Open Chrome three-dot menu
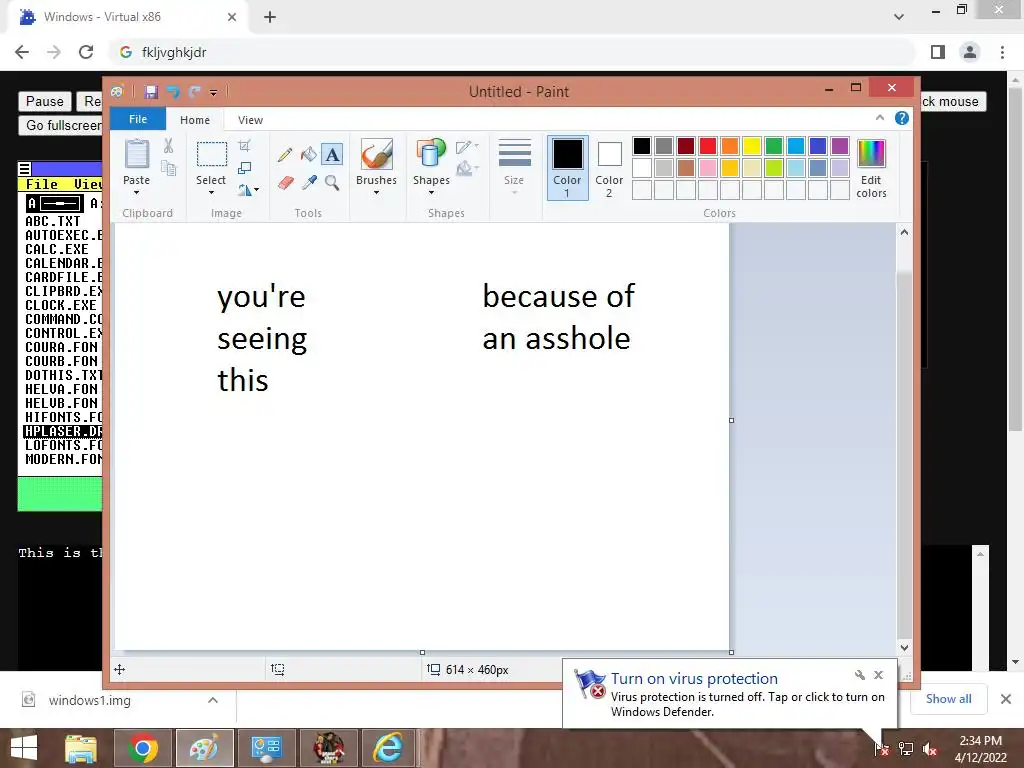 [x=1002, y=52]
